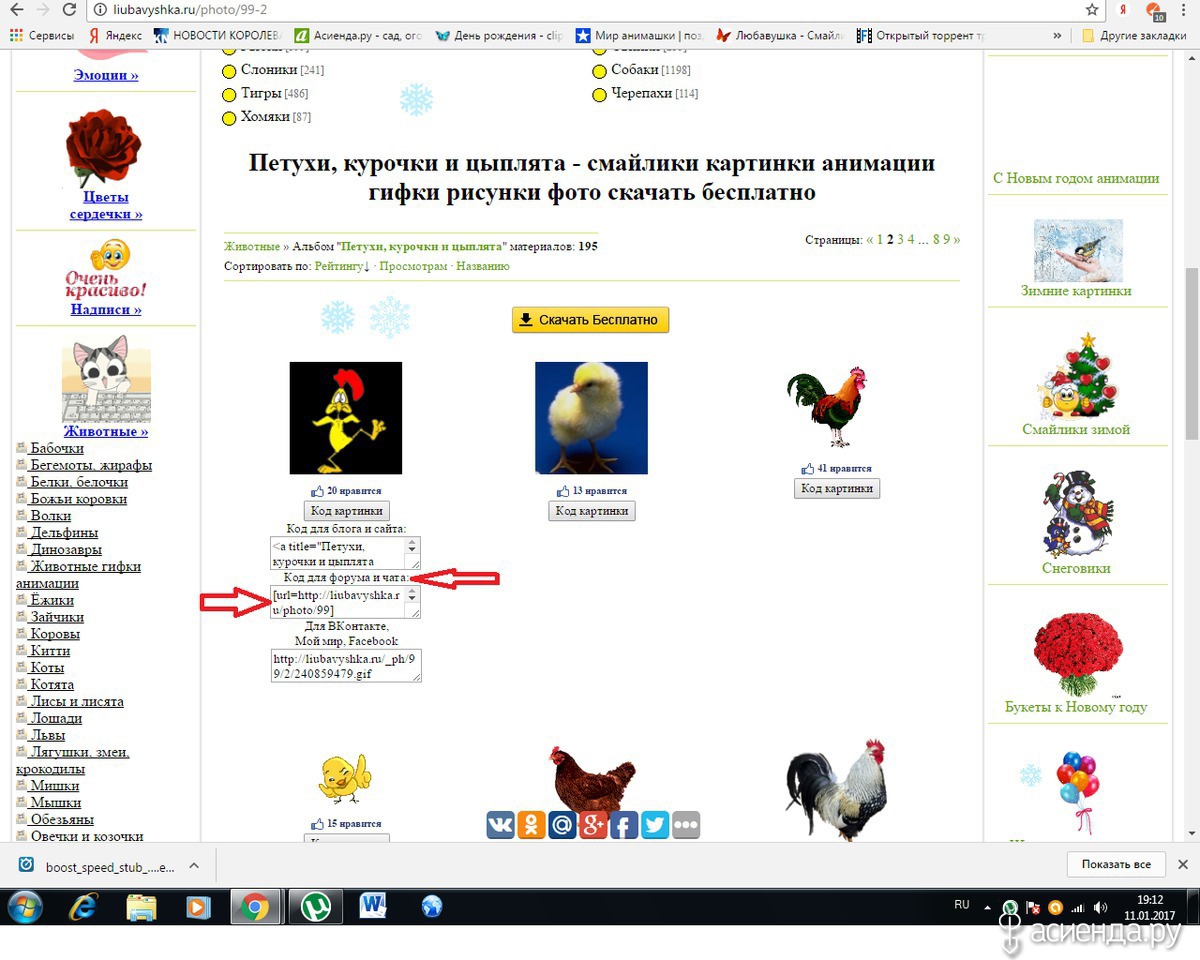The height and width of the screenshot is (960, 1200).
Task: Open Windows Explorer folder in taskbar
Action: 141,907
